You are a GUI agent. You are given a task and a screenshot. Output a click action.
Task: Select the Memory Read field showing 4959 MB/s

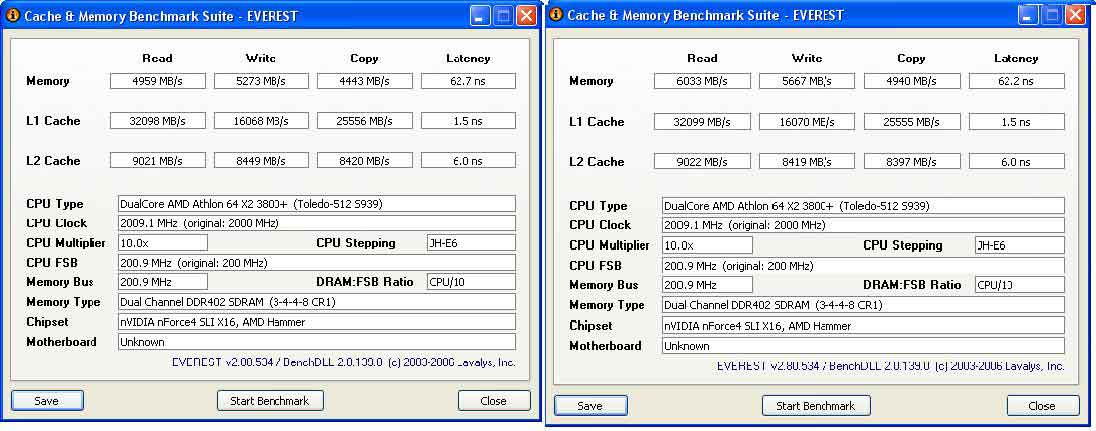point(157,81)
